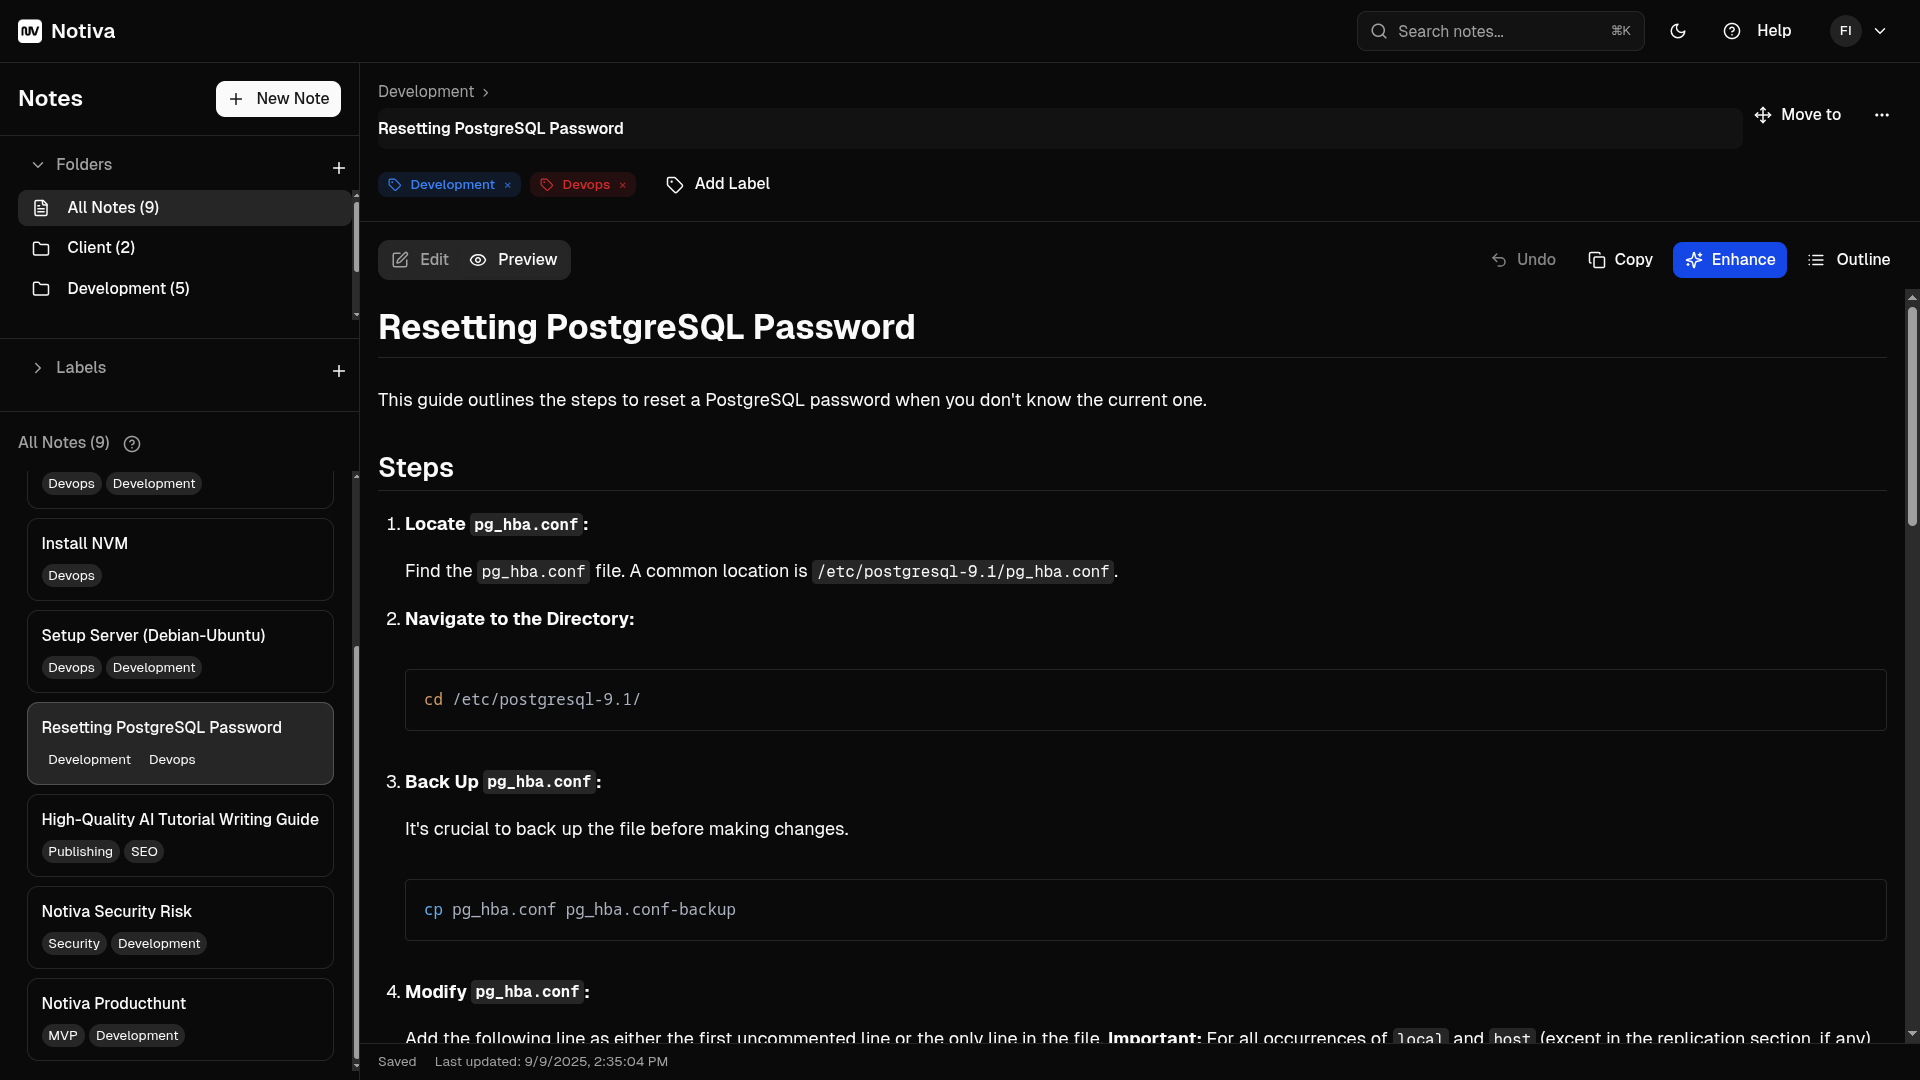Click the All Notes help info icon
The width and height of the screenshot is (1920, 1080).
132,444
